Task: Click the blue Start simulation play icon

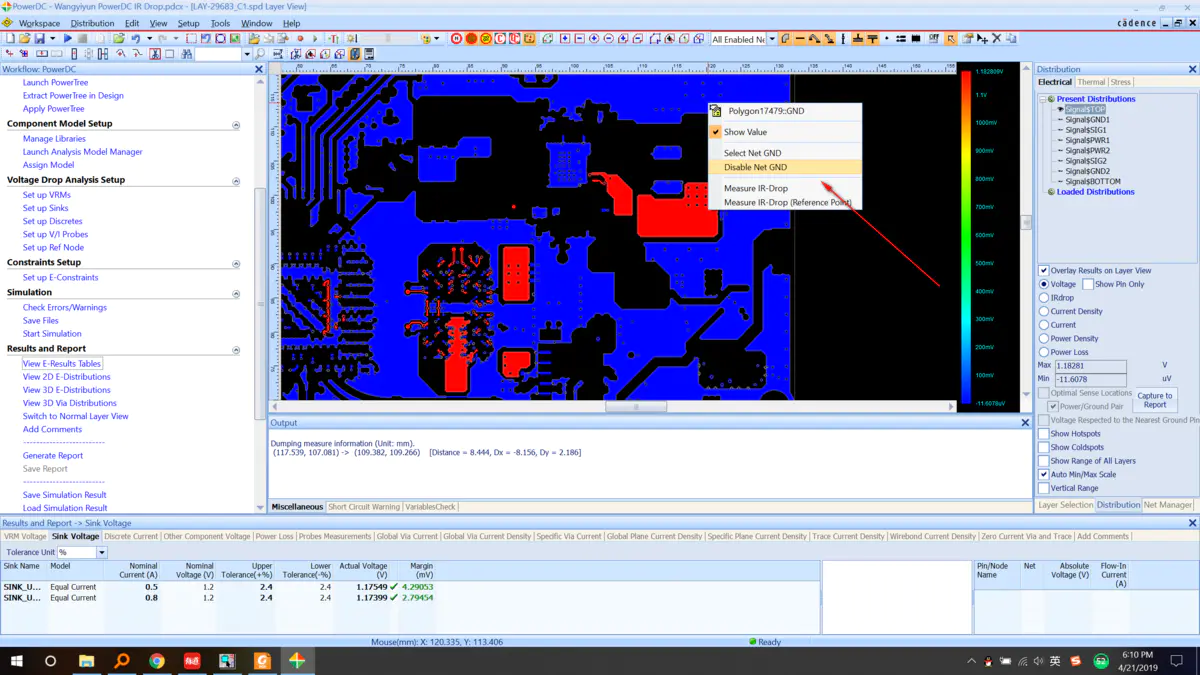Action: click(68, 39)
